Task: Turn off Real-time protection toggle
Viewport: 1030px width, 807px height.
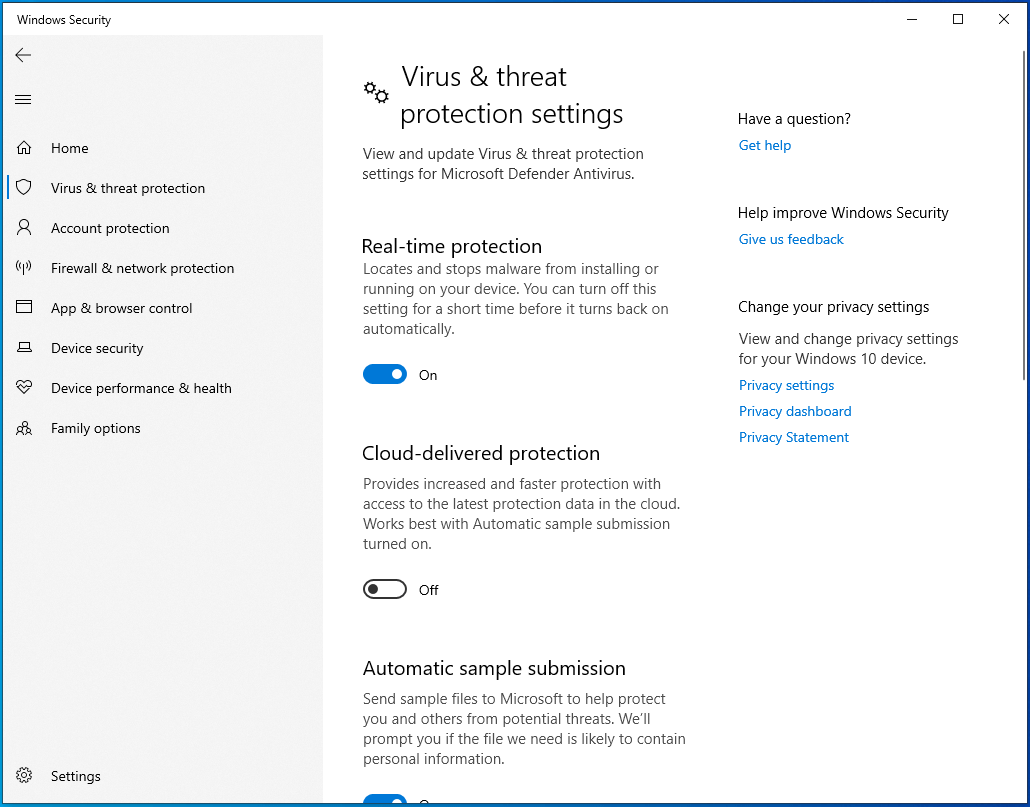Action: click(385, 375)
